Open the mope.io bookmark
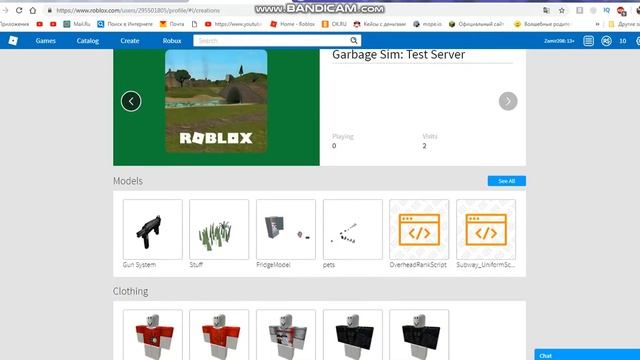 point(427,24)
